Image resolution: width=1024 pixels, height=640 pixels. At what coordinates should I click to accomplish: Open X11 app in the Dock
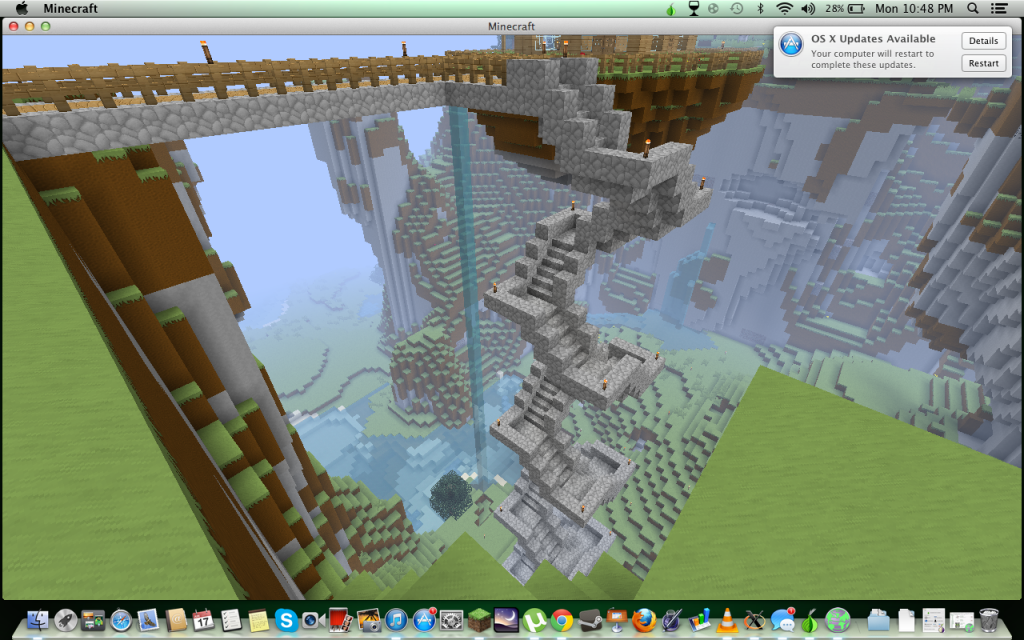coord(754,620)
